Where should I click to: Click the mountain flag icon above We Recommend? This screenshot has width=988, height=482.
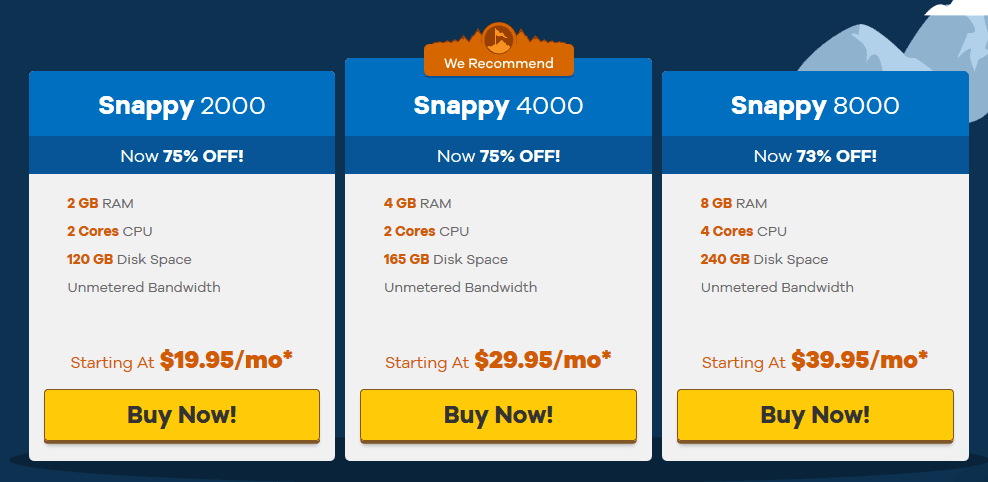(x=498, y=39)
